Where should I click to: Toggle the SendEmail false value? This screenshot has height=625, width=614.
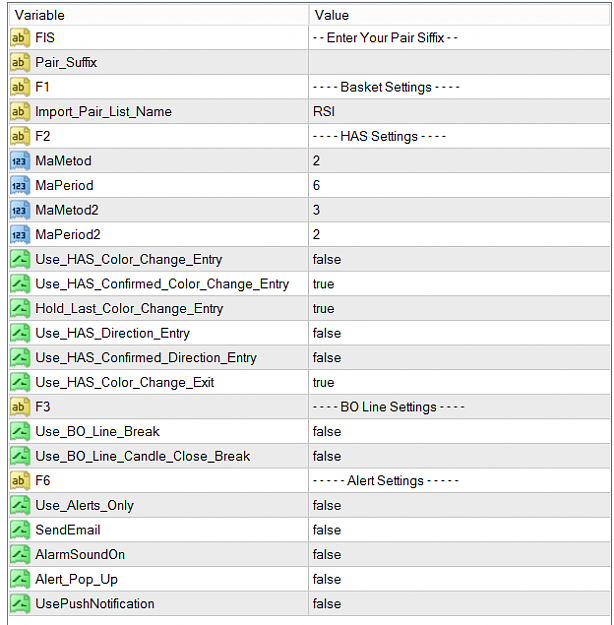pyautogui.click(x=459, y=530)
